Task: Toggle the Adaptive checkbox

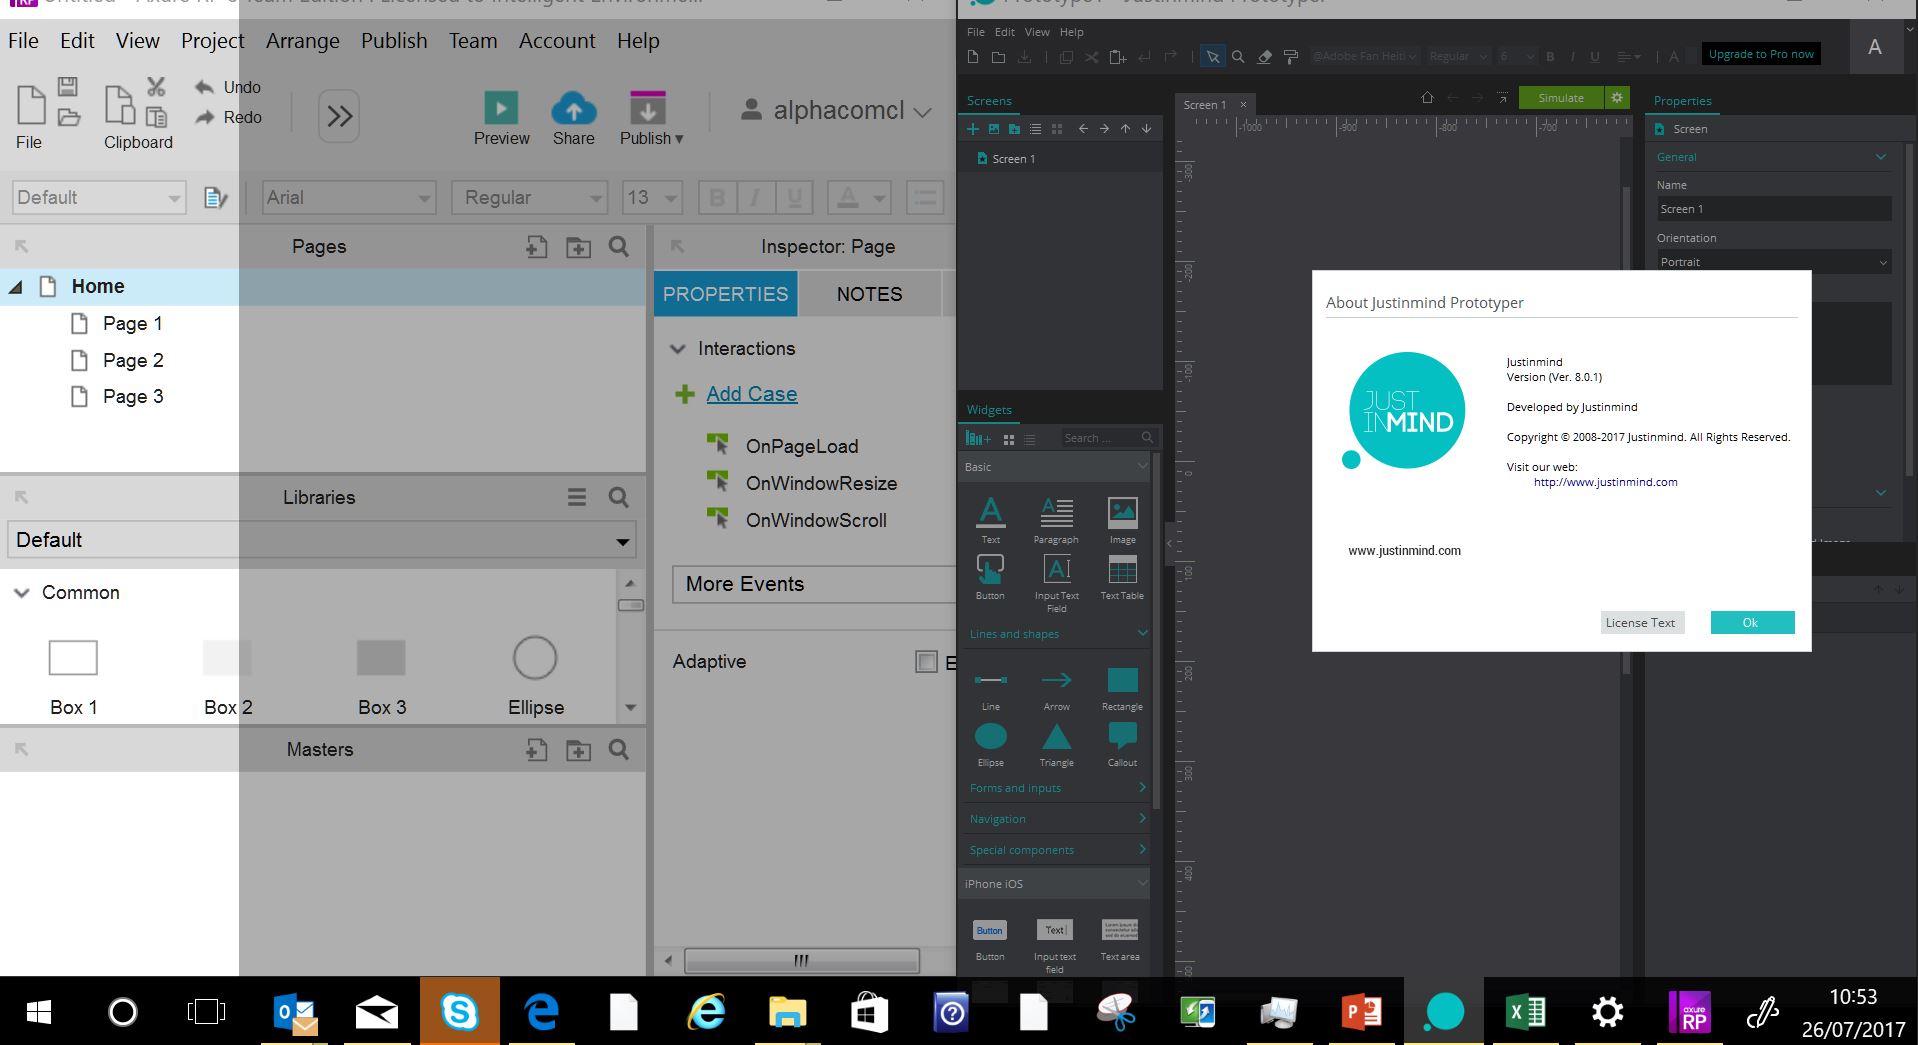Action: coord(926,662)
